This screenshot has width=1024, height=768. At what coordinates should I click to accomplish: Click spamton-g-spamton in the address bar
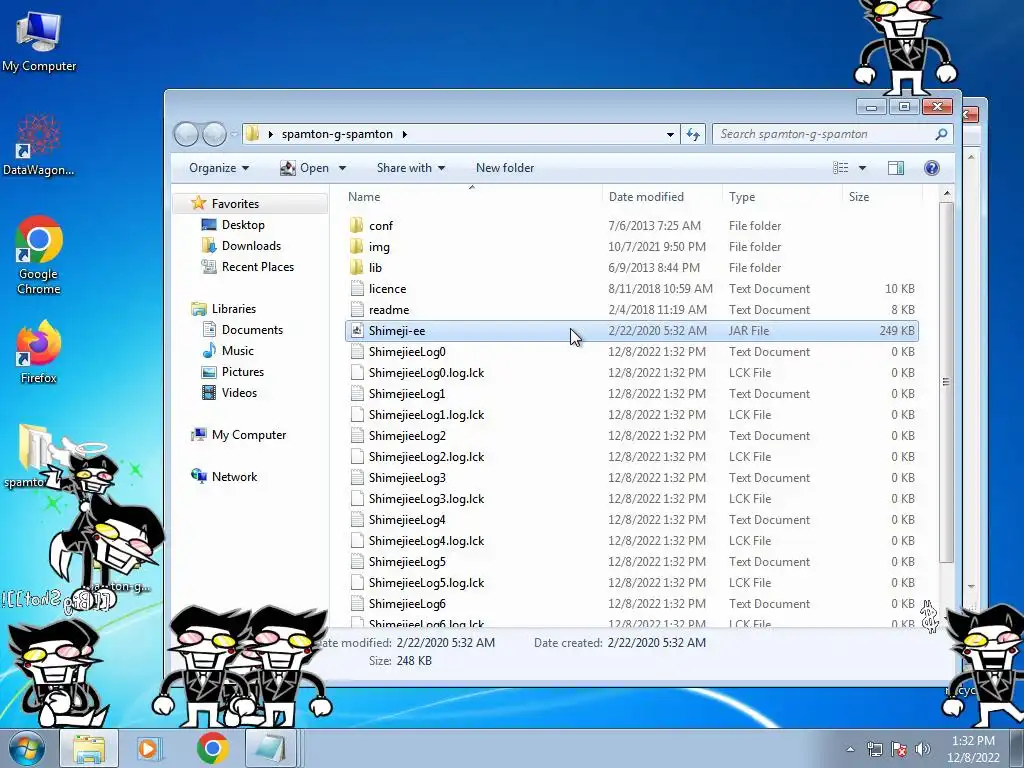[337, 134]
